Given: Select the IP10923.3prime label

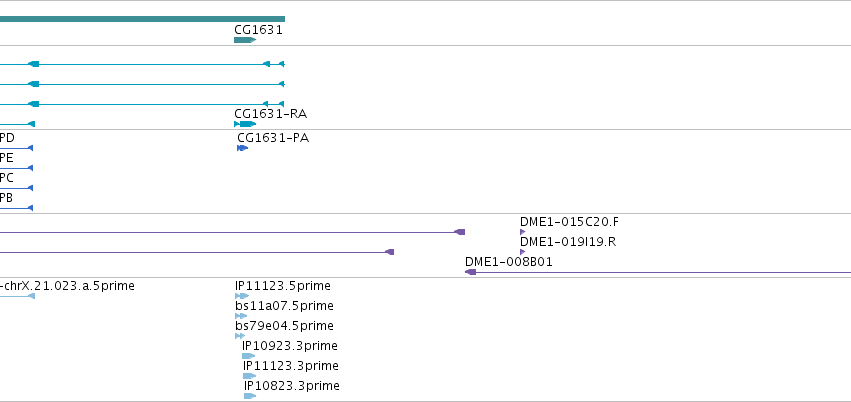Looking at the screenshot, I should coord(290,346).
